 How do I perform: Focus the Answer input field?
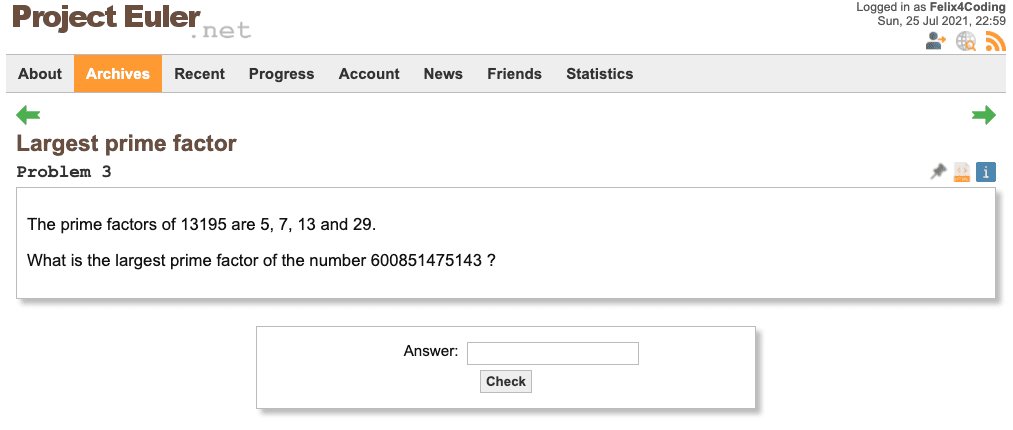point(552,353)
